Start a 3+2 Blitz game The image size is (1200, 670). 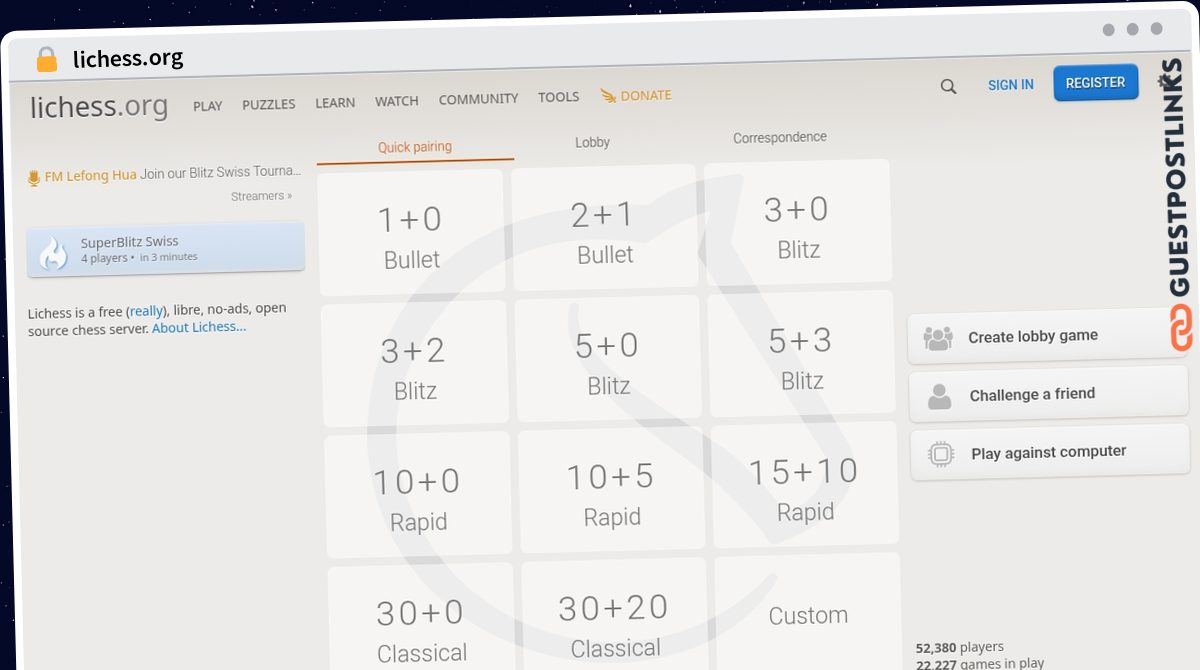pyautogui.click(x=415, y=364)
